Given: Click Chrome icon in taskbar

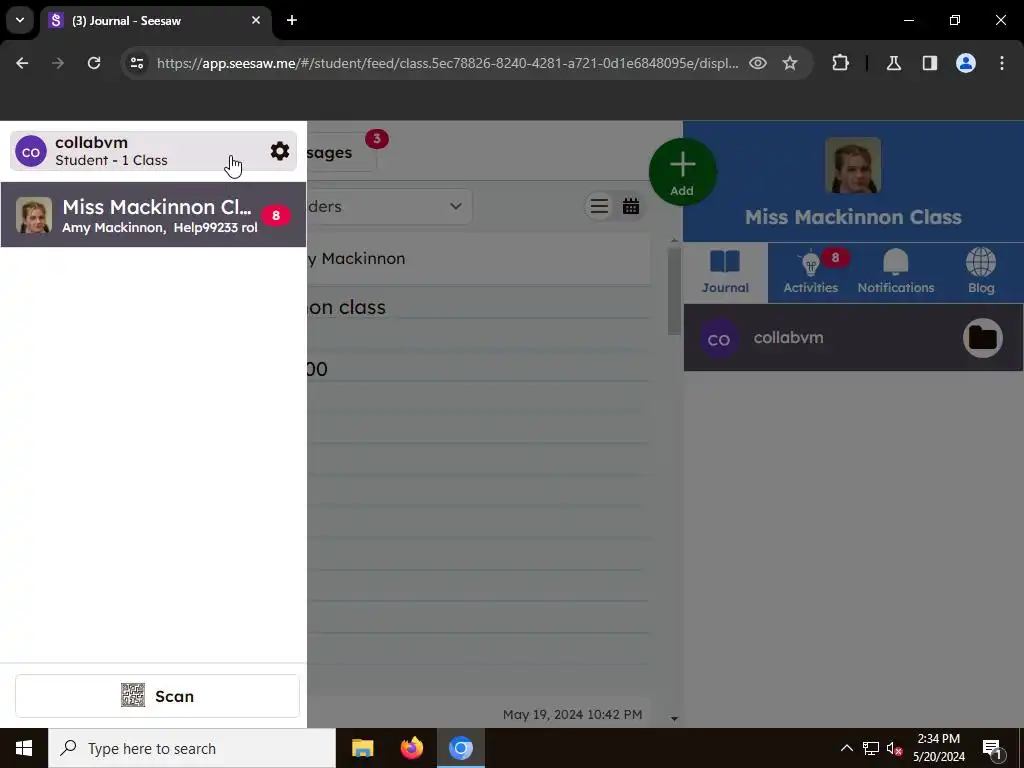Looking at the screenshot, I should [x=460, y=748].
